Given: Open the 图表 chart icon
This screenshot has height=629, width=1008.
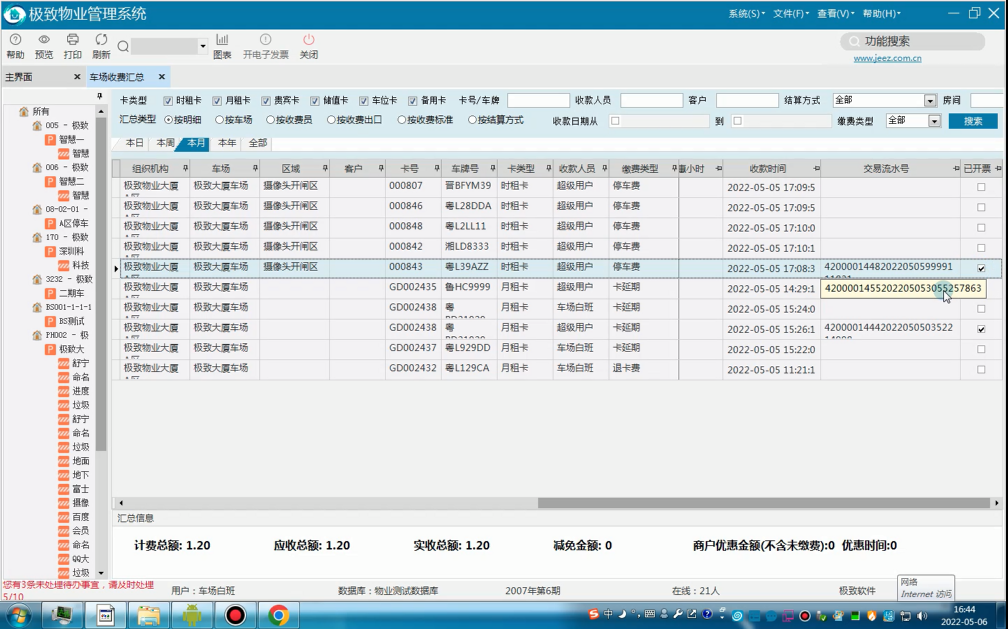Looking at the screenshot, I should pos(222,40).
